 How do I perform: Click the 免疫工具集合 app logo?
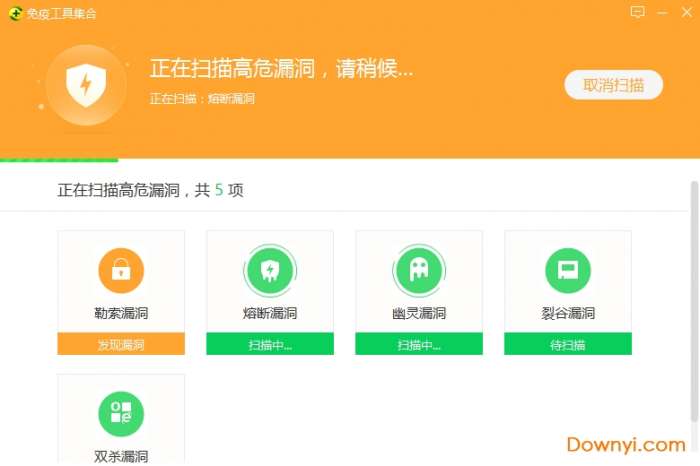tap(15, 14)
